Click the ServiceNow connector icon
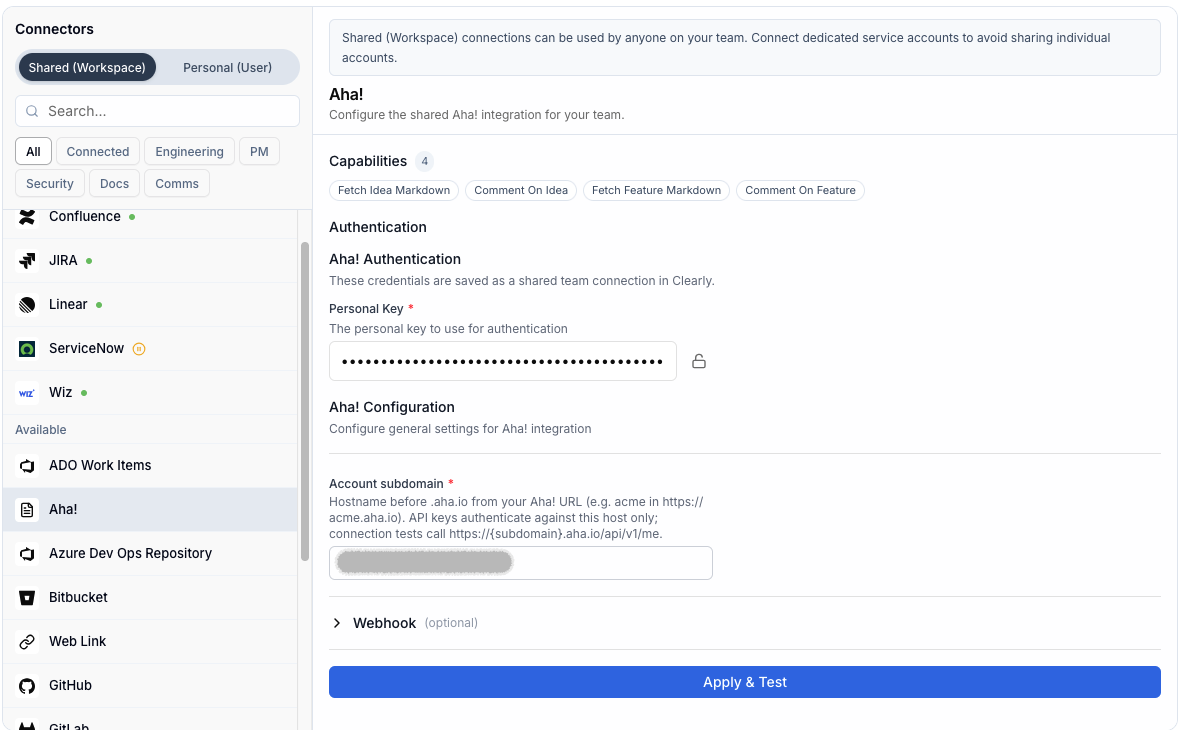The width and height of the screenshot is (1181, 730). click(27, 349)
